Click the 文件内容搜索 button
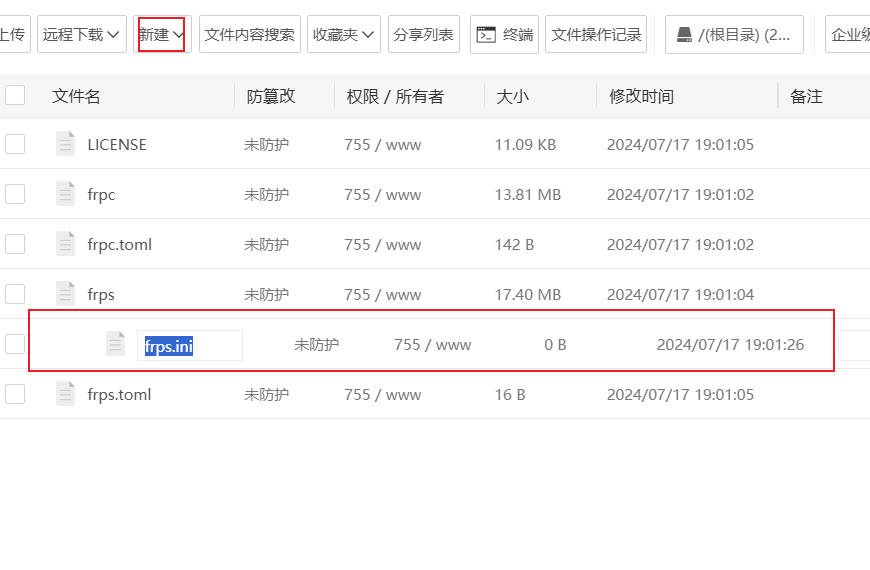870x570 pixels. click(x=249, y=34)
